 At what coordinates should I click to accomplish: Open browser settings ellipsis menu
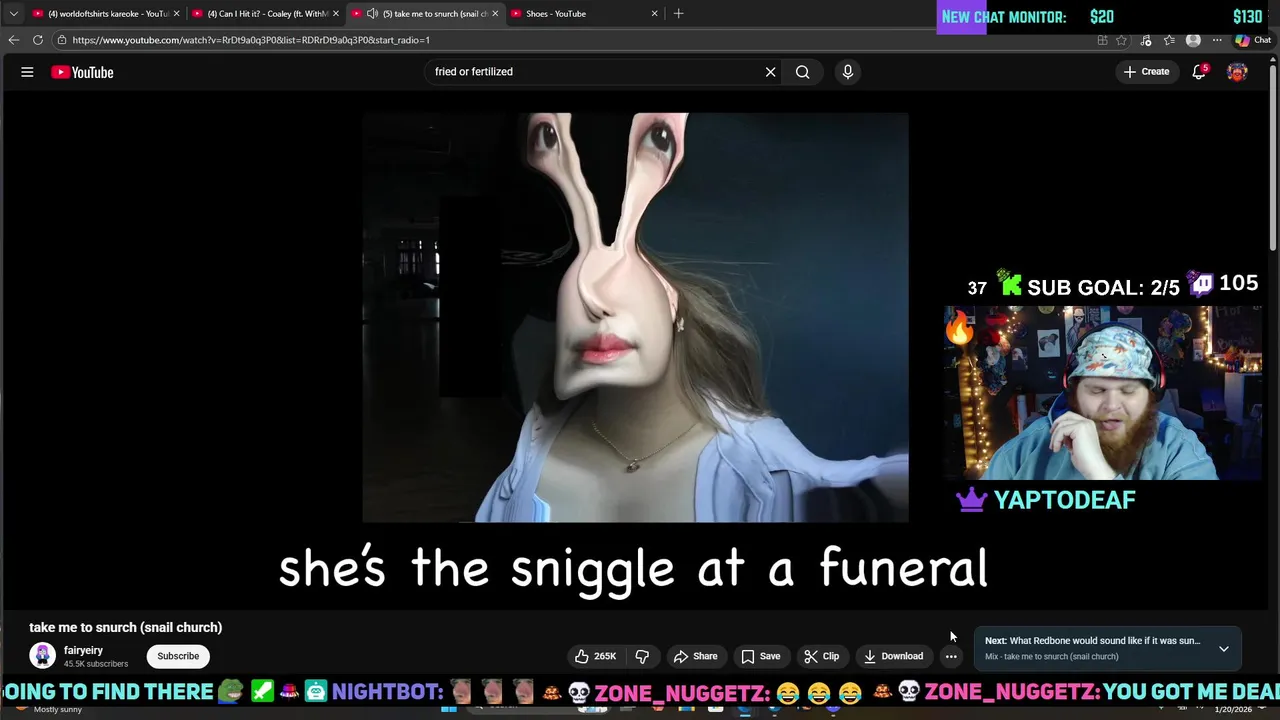click(x=1217, y=40)
